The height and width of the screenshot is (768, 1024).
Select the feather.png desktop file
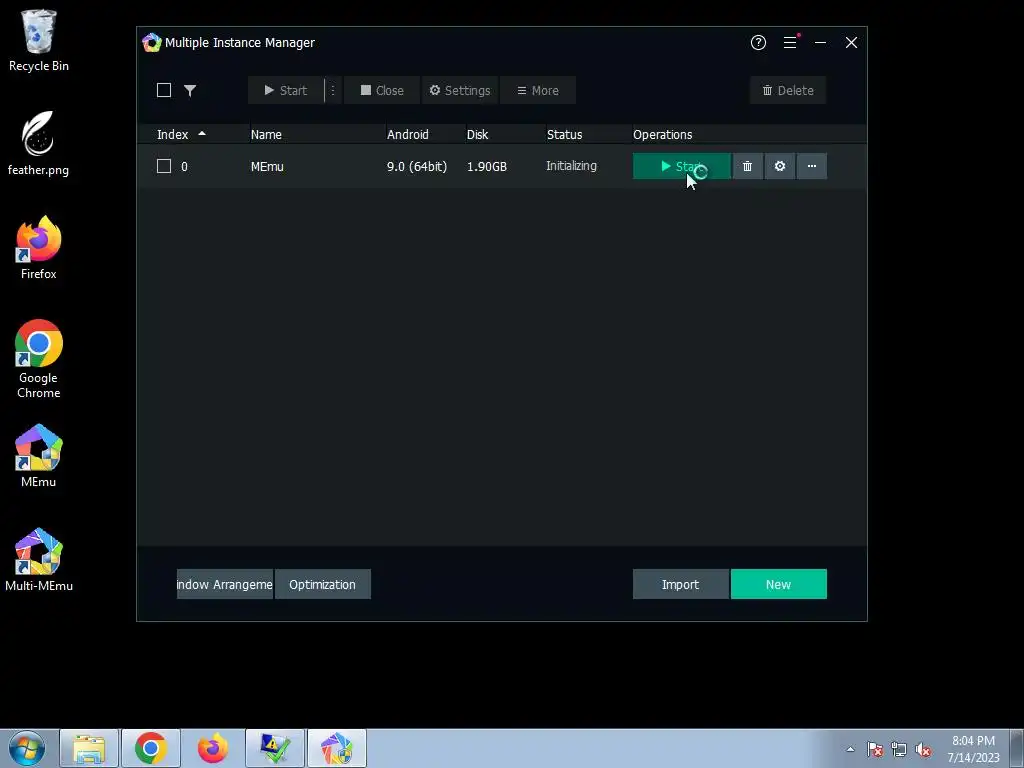click(x=39, y=144)
